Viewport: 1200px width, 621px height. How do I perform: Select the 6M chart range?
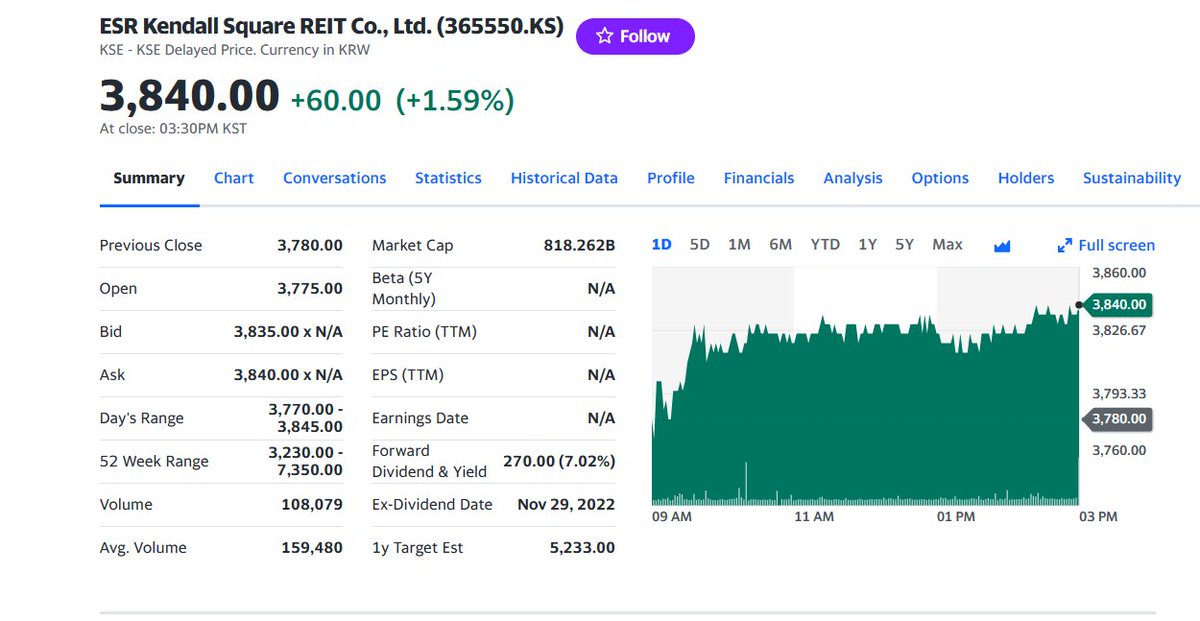781,244
